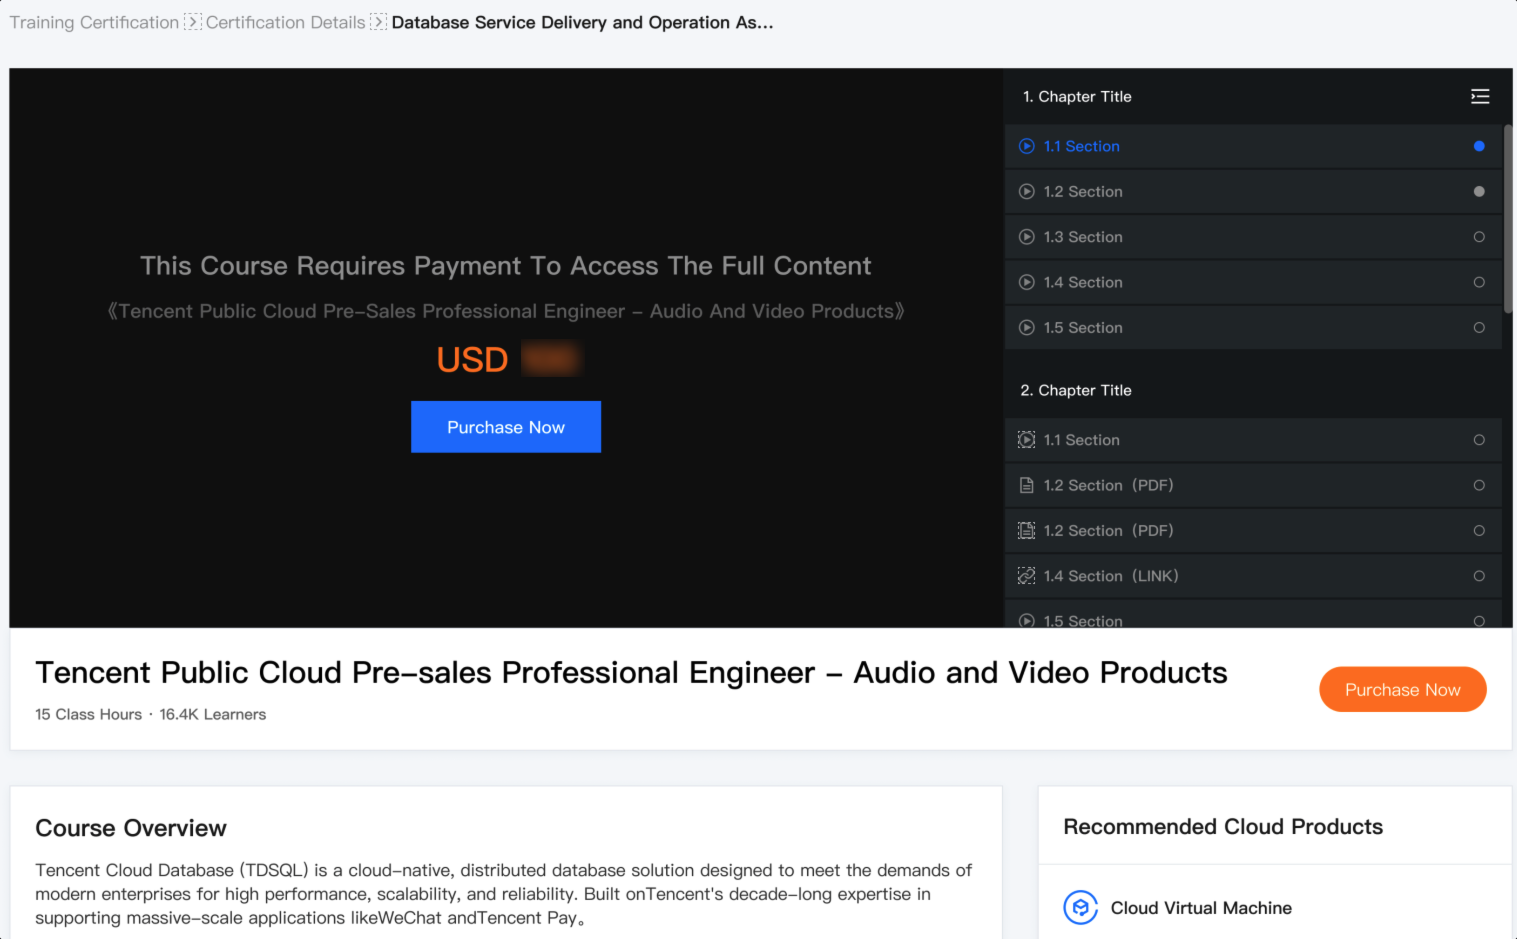Open the 1.5 Section label in chapter 1

[x=1083, y=328]
